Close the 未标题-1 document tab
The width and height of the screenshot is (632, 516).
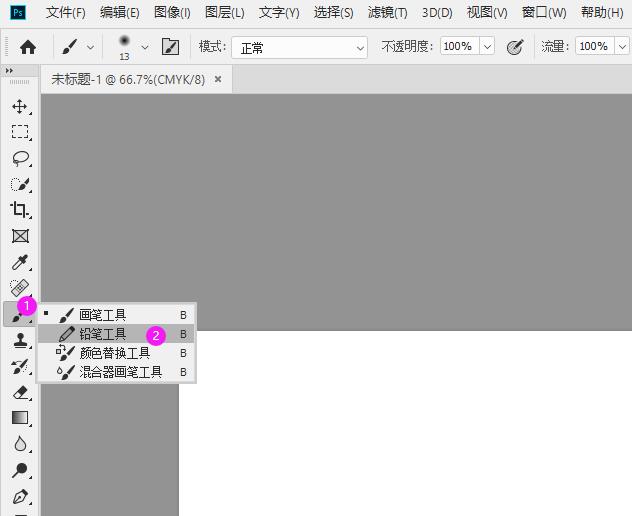point(218,79)
